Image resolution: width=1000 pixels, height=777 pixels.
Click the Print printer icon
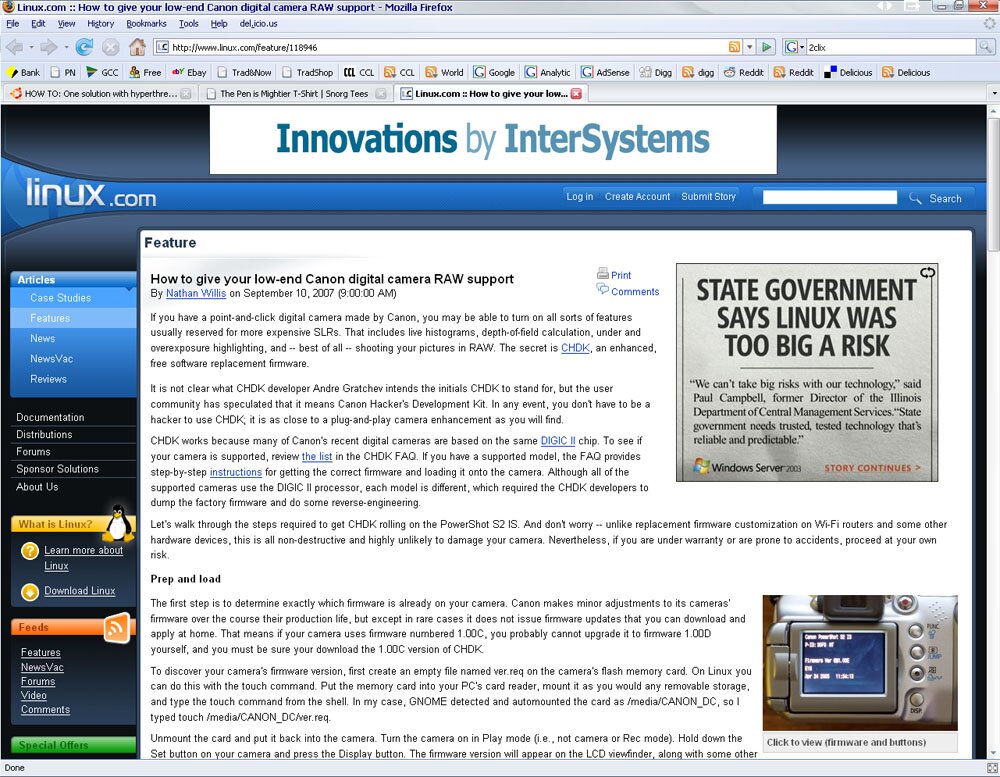coord(603,274)
